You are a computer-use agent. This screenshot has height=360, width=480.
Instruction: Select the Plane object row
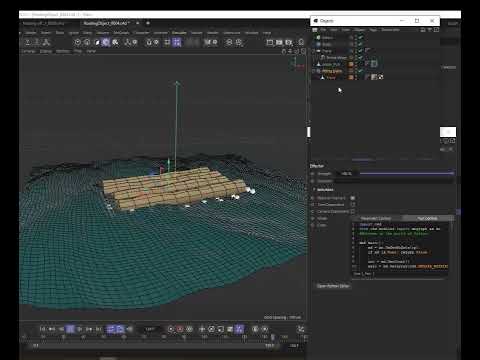pyautogui.click(x=326, y=51)
